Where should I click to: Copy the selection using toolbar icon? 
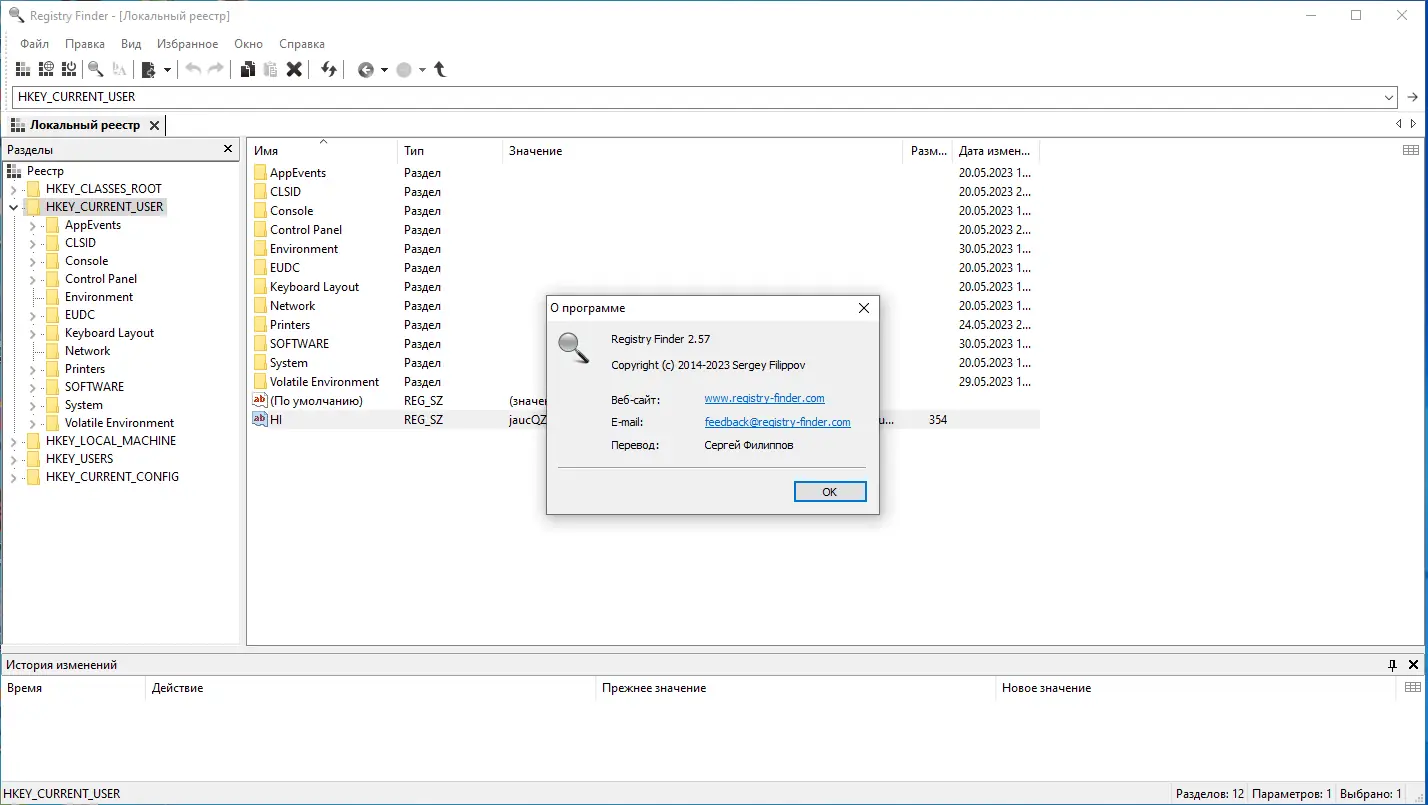coord(248,69)
